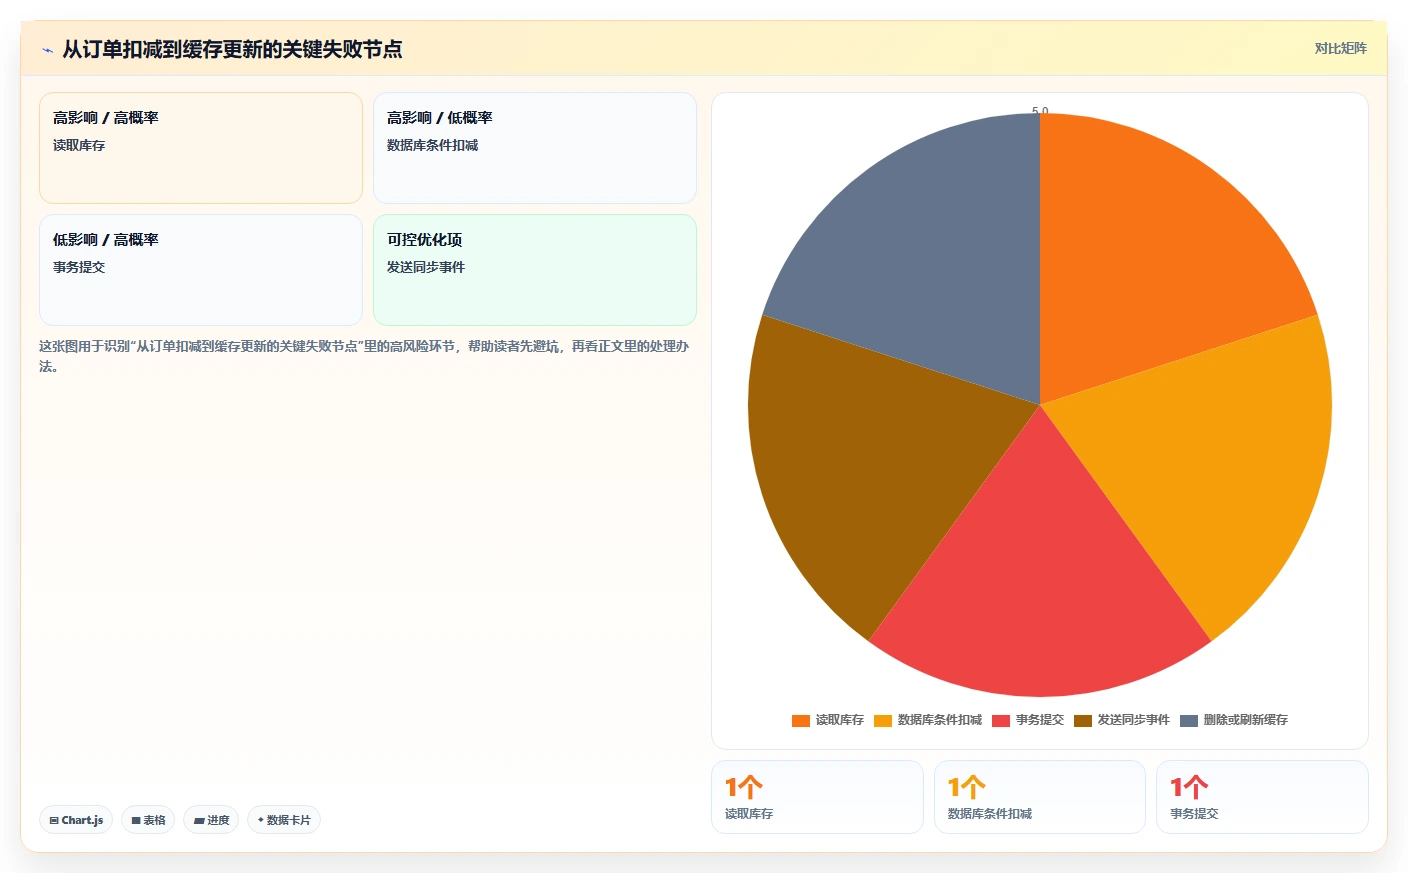Click the 进度 tag chip
Screen dimensions: 1408x873
(211, 820)
